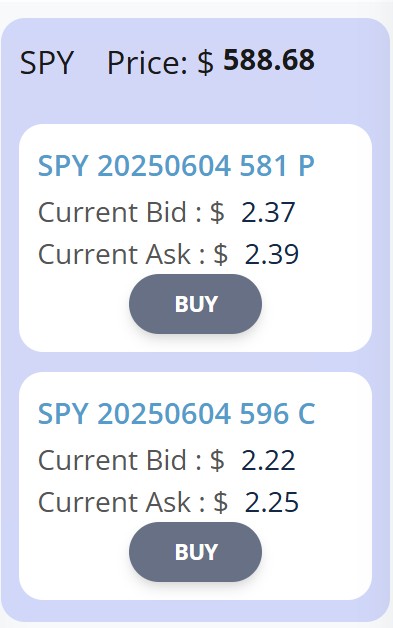Viewport: 393px width, 628px height.
Task: Select the 2.37 bid value for the put
Action: (268, 212)
